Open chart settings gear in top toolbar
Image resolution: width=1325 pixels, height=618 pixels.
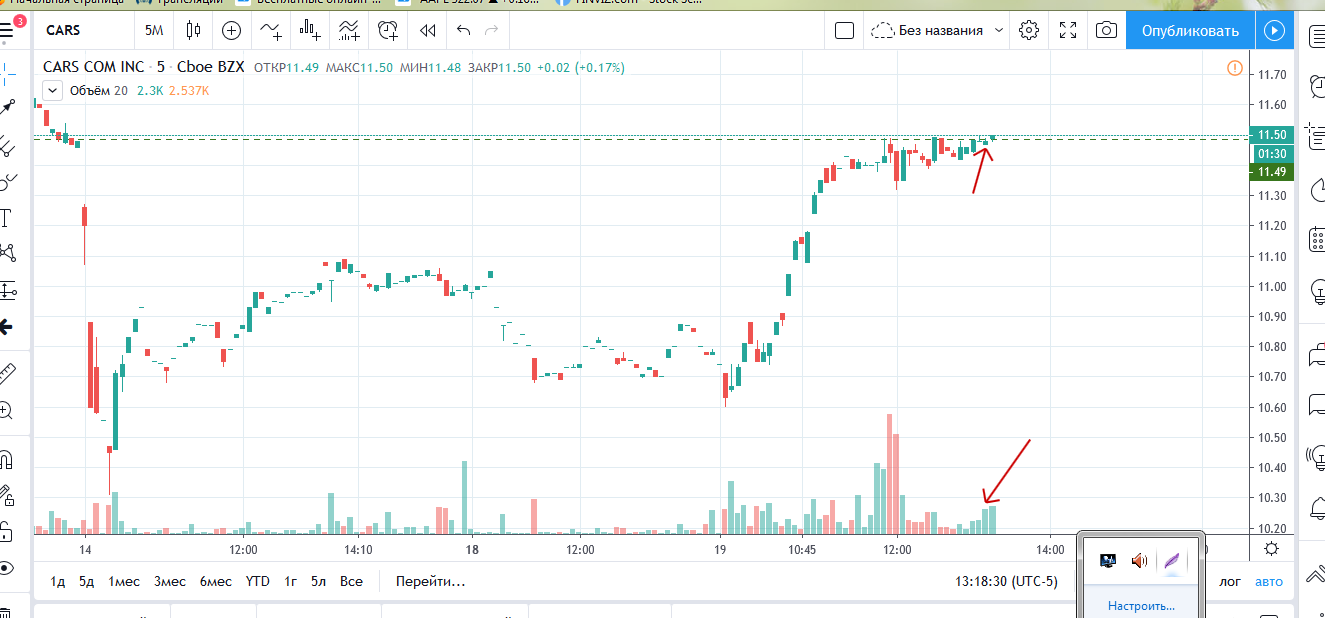pos(1029,30)
